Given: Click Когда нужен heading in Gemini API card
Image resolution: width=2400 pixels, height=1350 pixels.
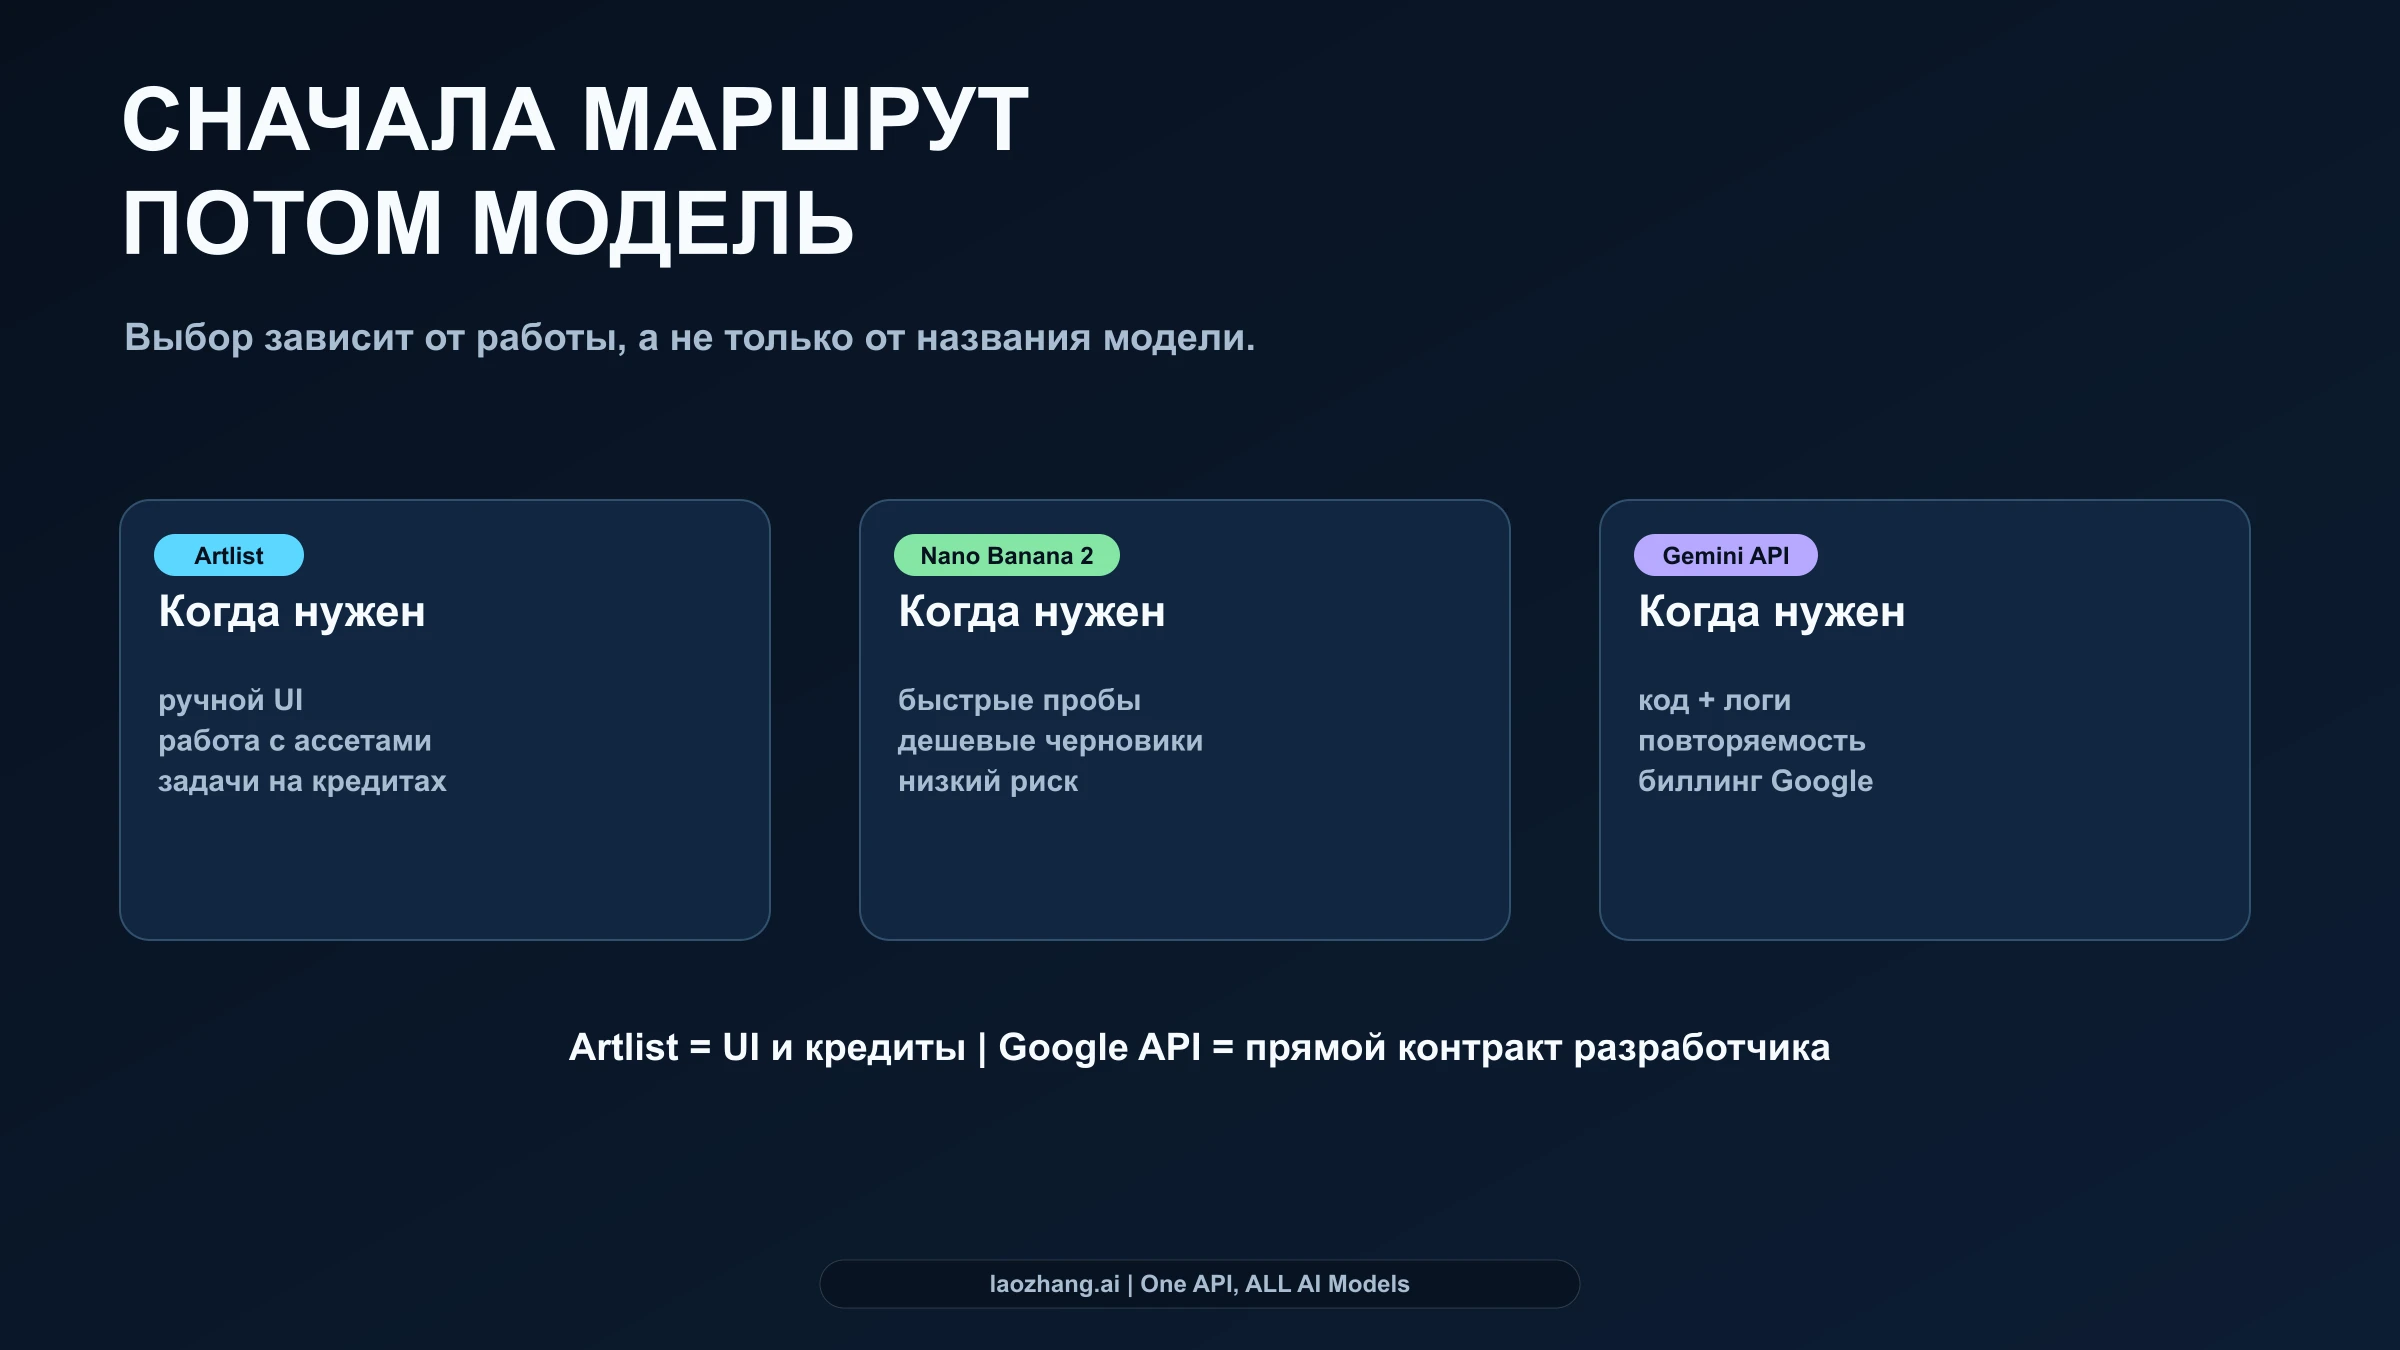Looking at the screenshot, I should pos(1772,612).
